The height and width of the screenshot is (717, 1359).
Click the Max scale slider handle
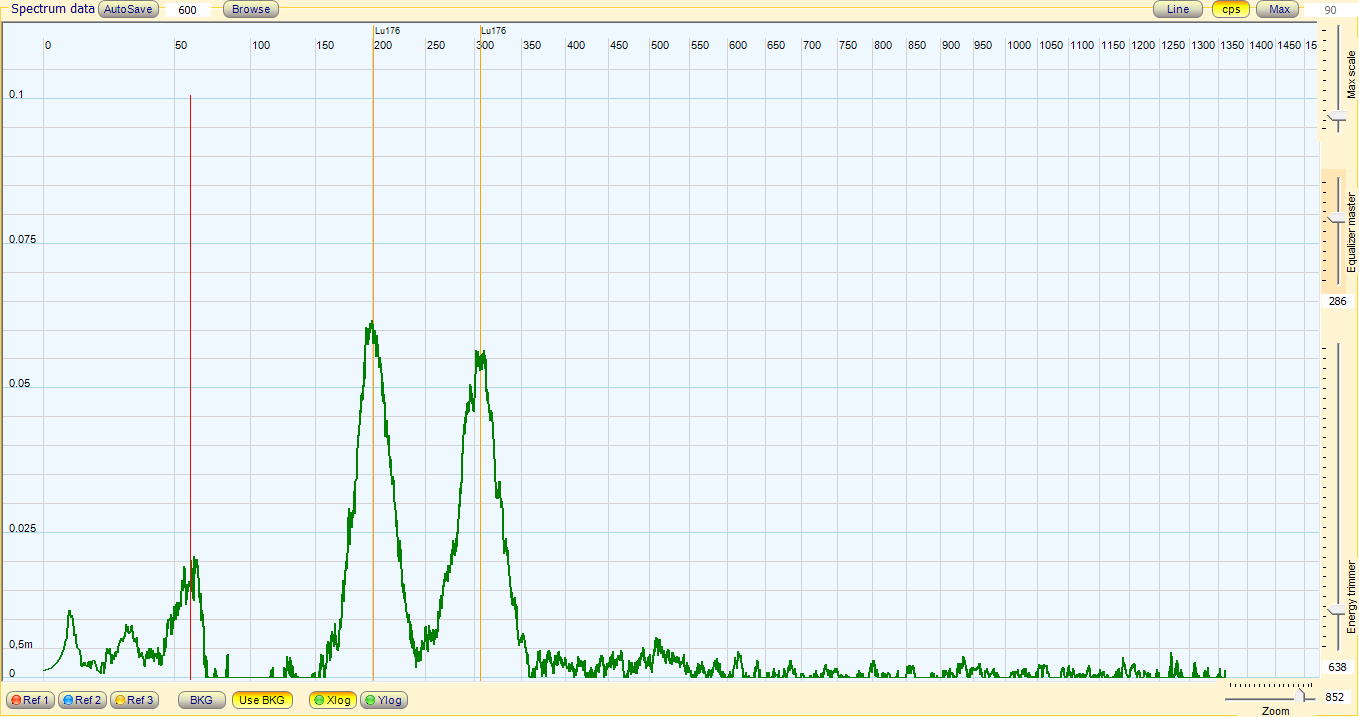click(1338, 118)
